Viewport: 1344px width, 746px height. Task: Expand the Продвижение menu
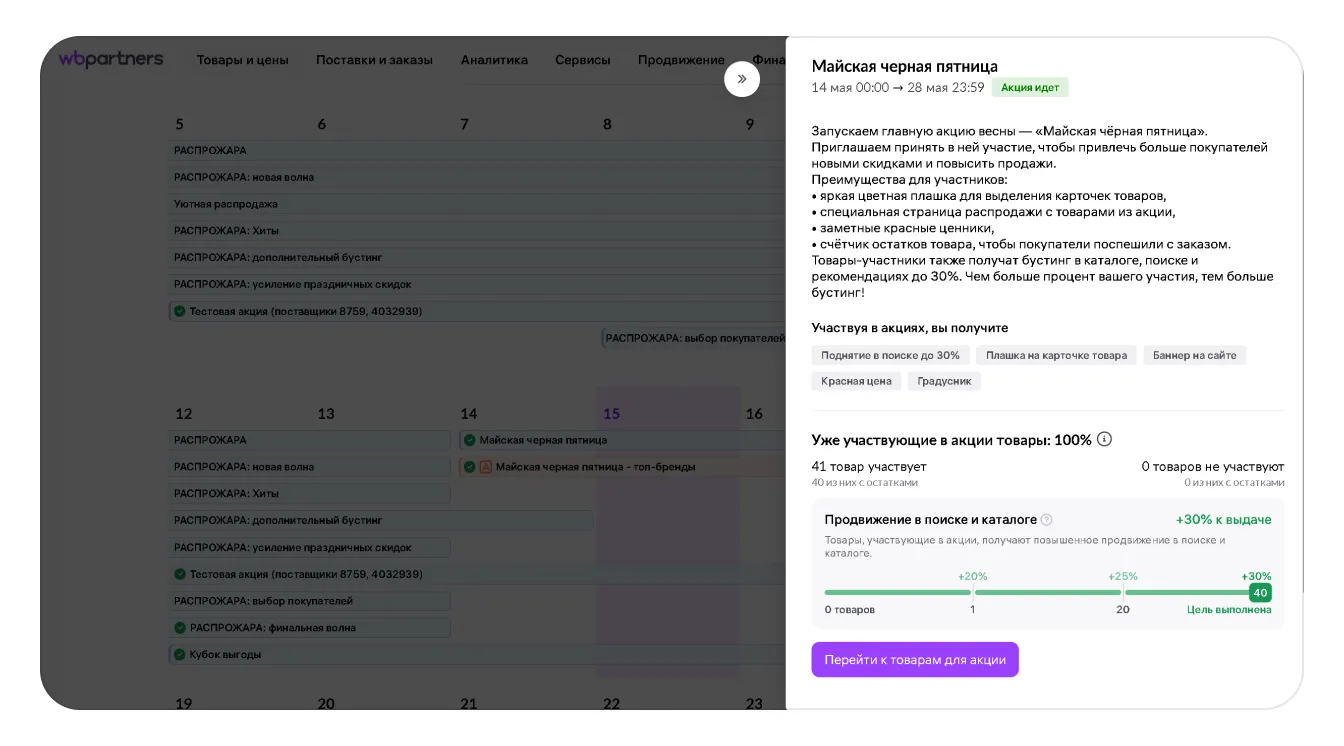[x=681, y=60]
